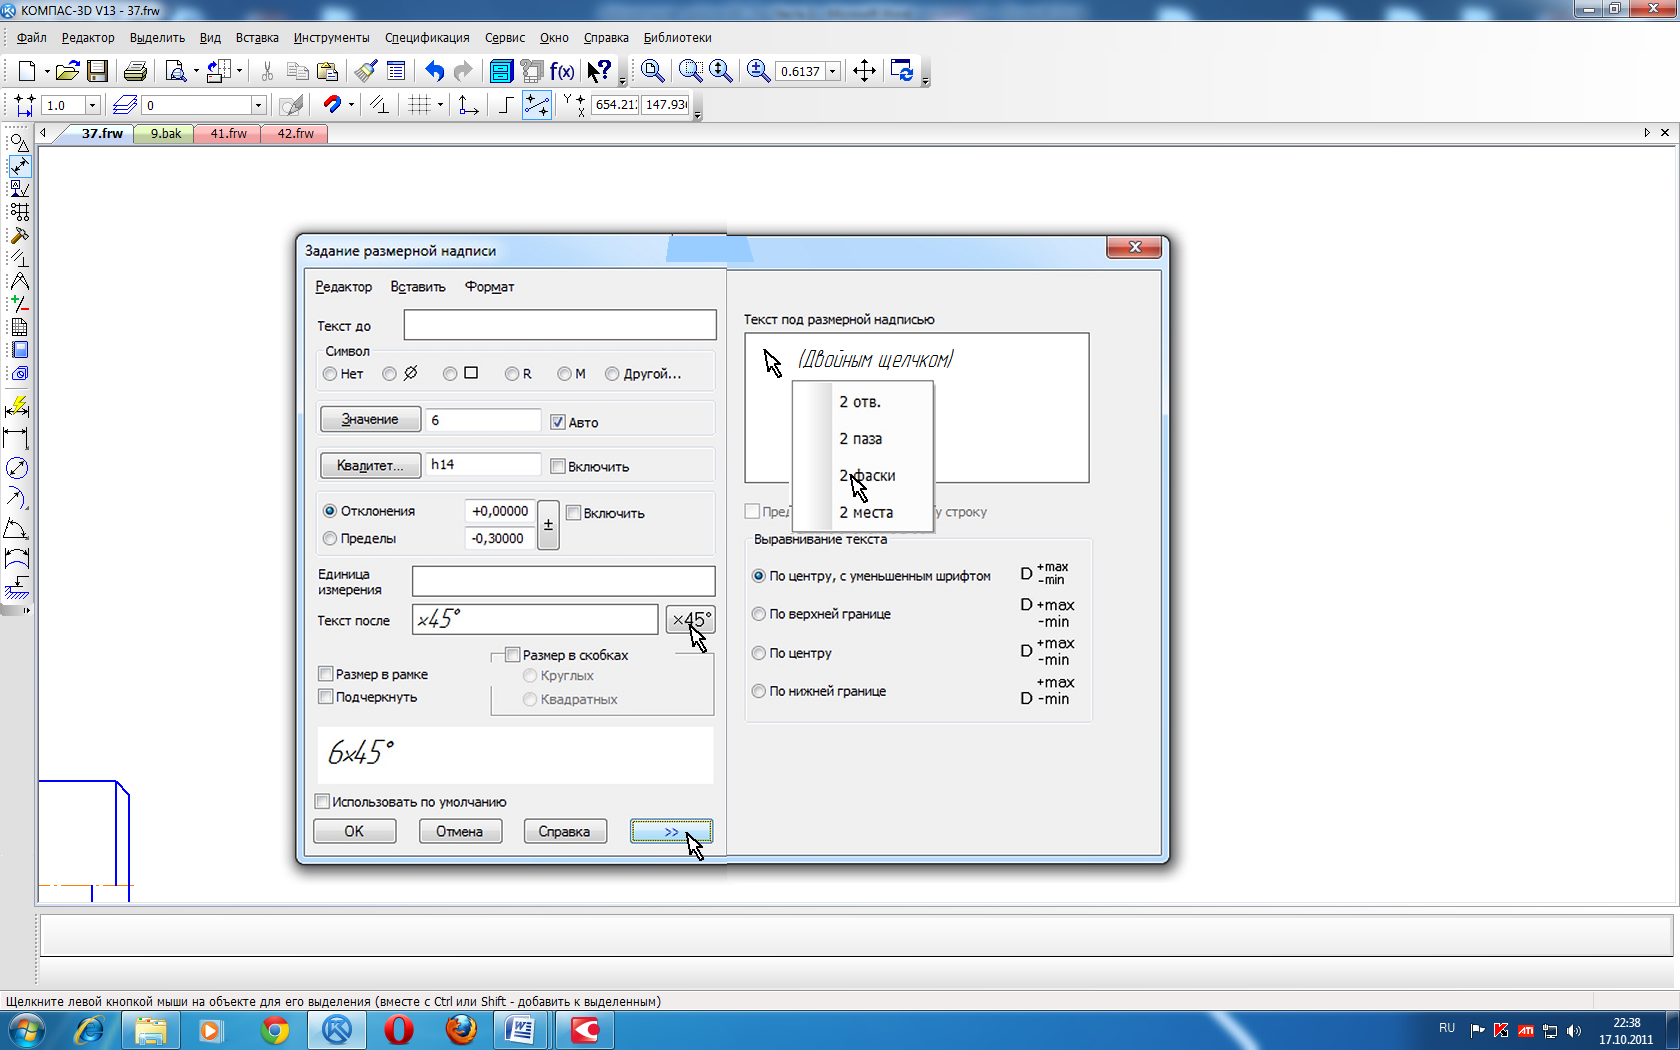Image resolution: width=1680 pixels, height=1050 pixels.
Task: Expand the snaps magnet dropdown arrow
Action: coord(351,105)
